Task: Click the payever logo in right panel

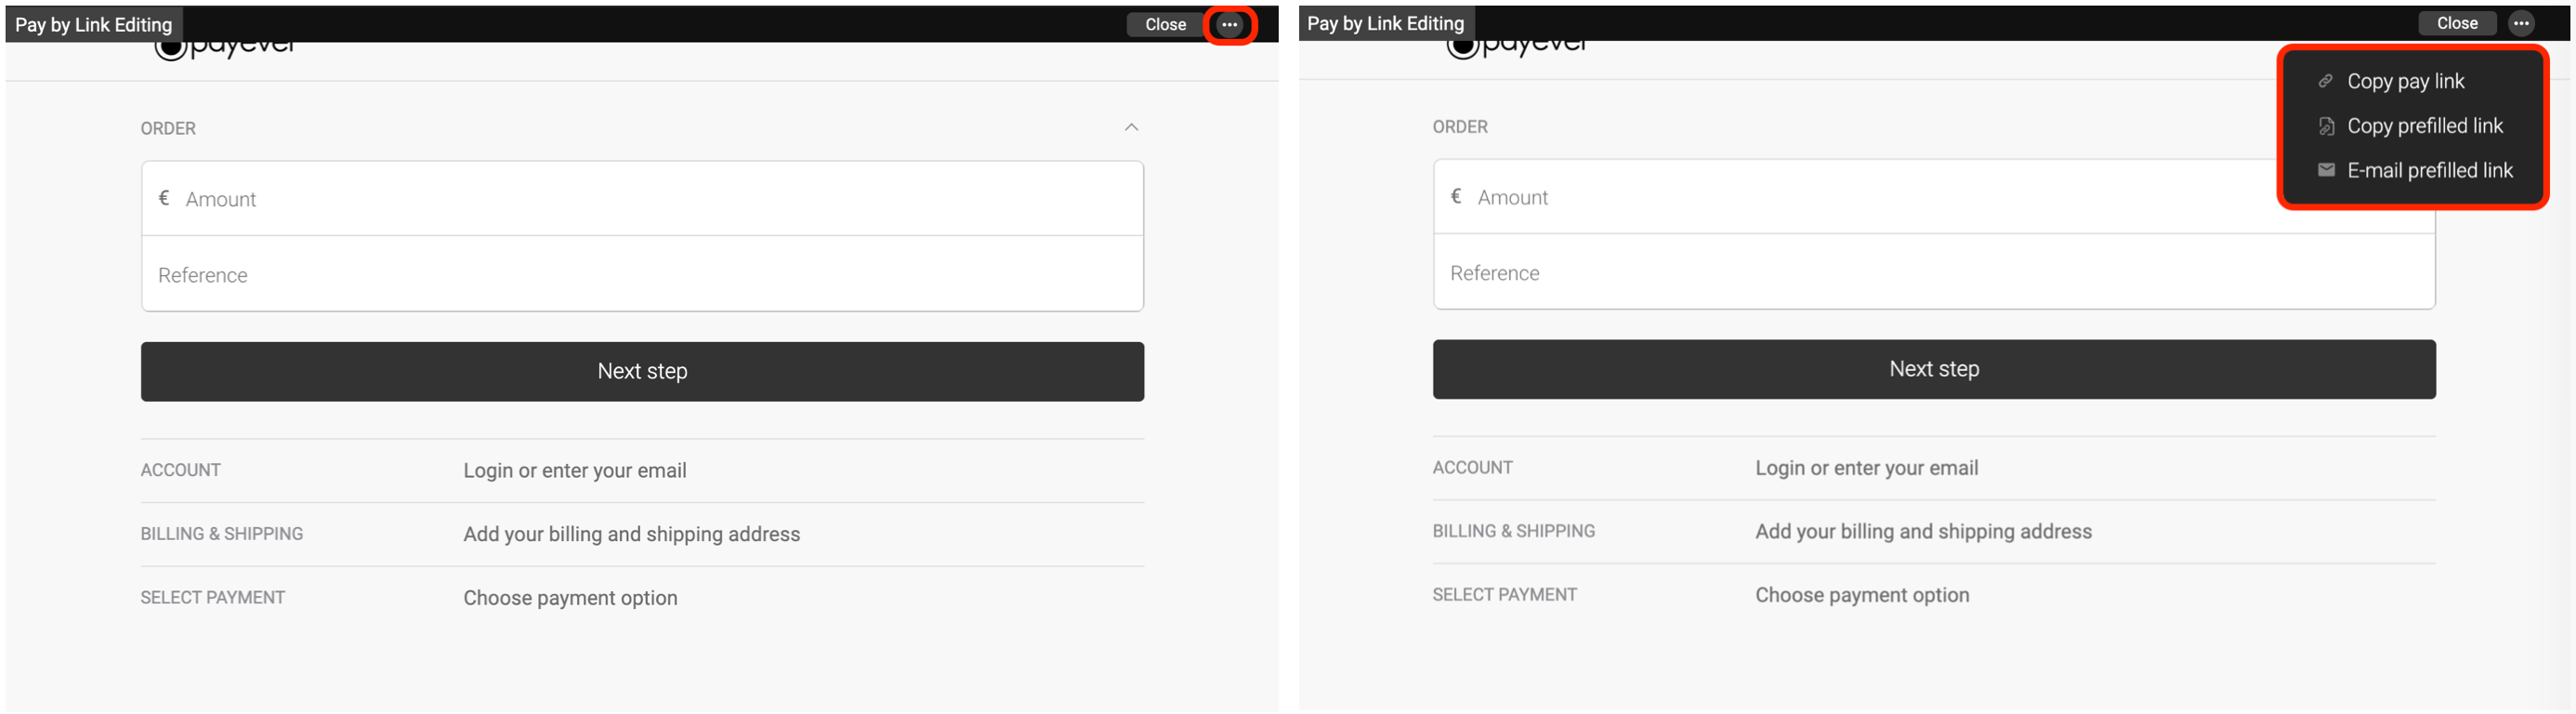Action: [x=1518, y=47]
